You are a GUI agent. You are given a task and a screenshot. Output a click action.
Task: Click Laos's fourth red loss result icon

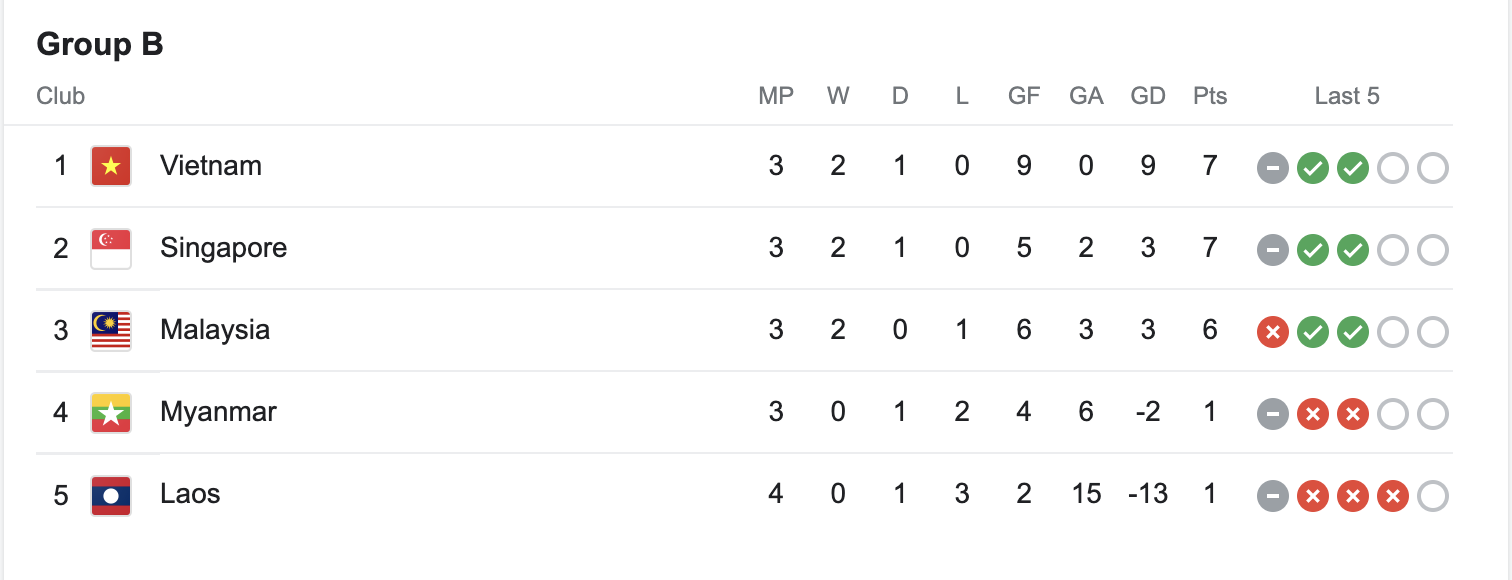(1393, 496)
